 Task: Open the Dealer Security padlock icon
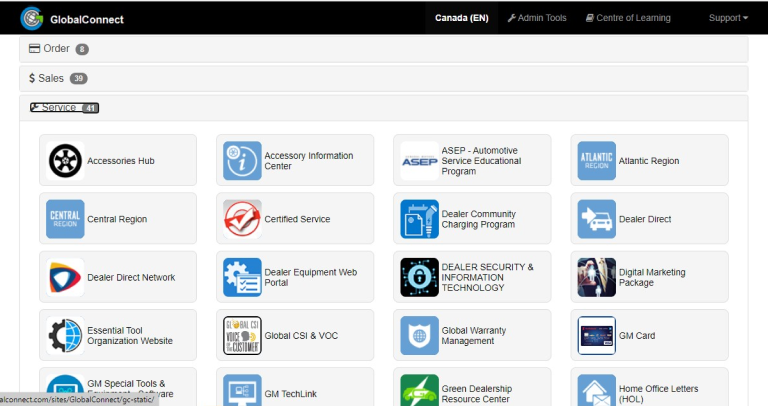coord(419,277)
